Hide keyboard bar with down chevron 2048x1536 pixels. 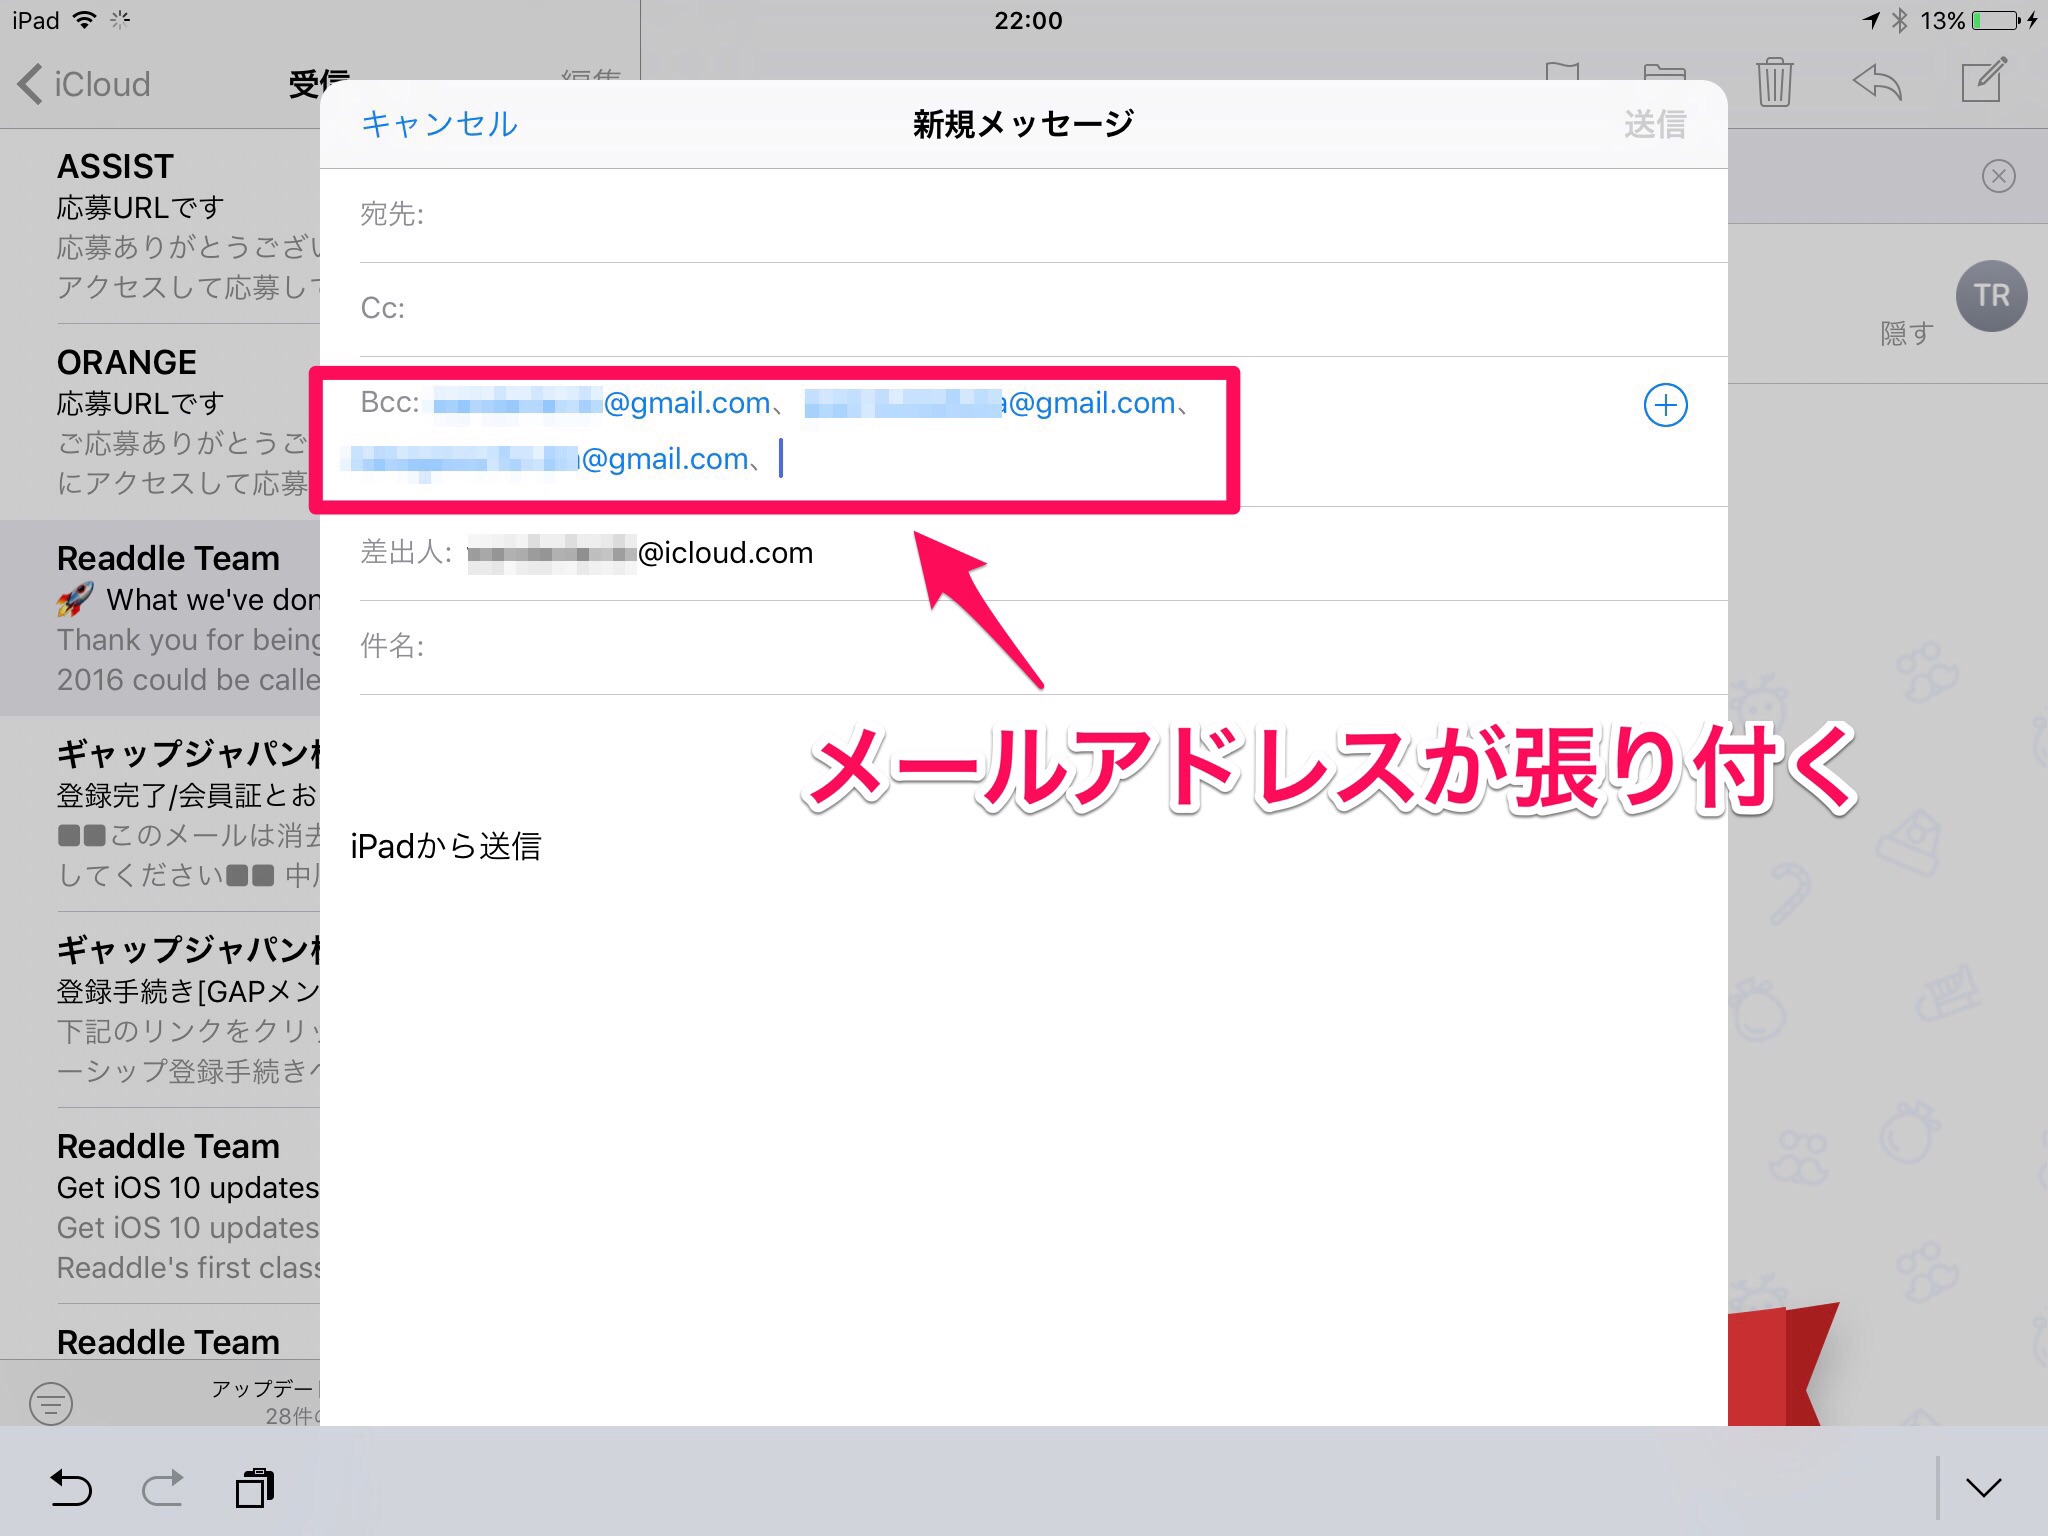[x=1983, y=1488]
